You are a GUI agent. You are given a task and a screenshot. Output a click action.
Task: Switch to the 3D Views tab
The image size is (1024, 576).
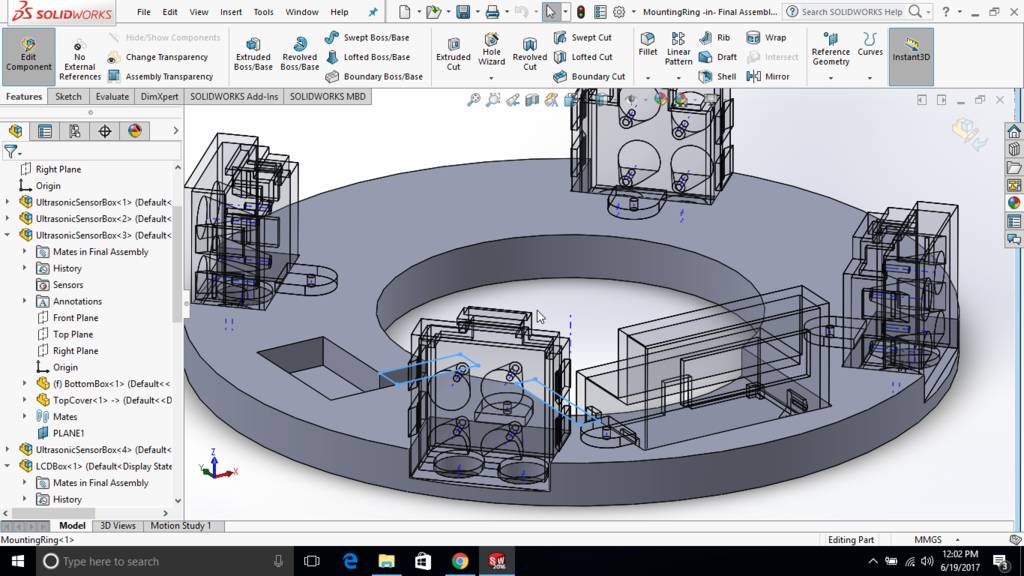pyautogui.click(x=118, y=526)
